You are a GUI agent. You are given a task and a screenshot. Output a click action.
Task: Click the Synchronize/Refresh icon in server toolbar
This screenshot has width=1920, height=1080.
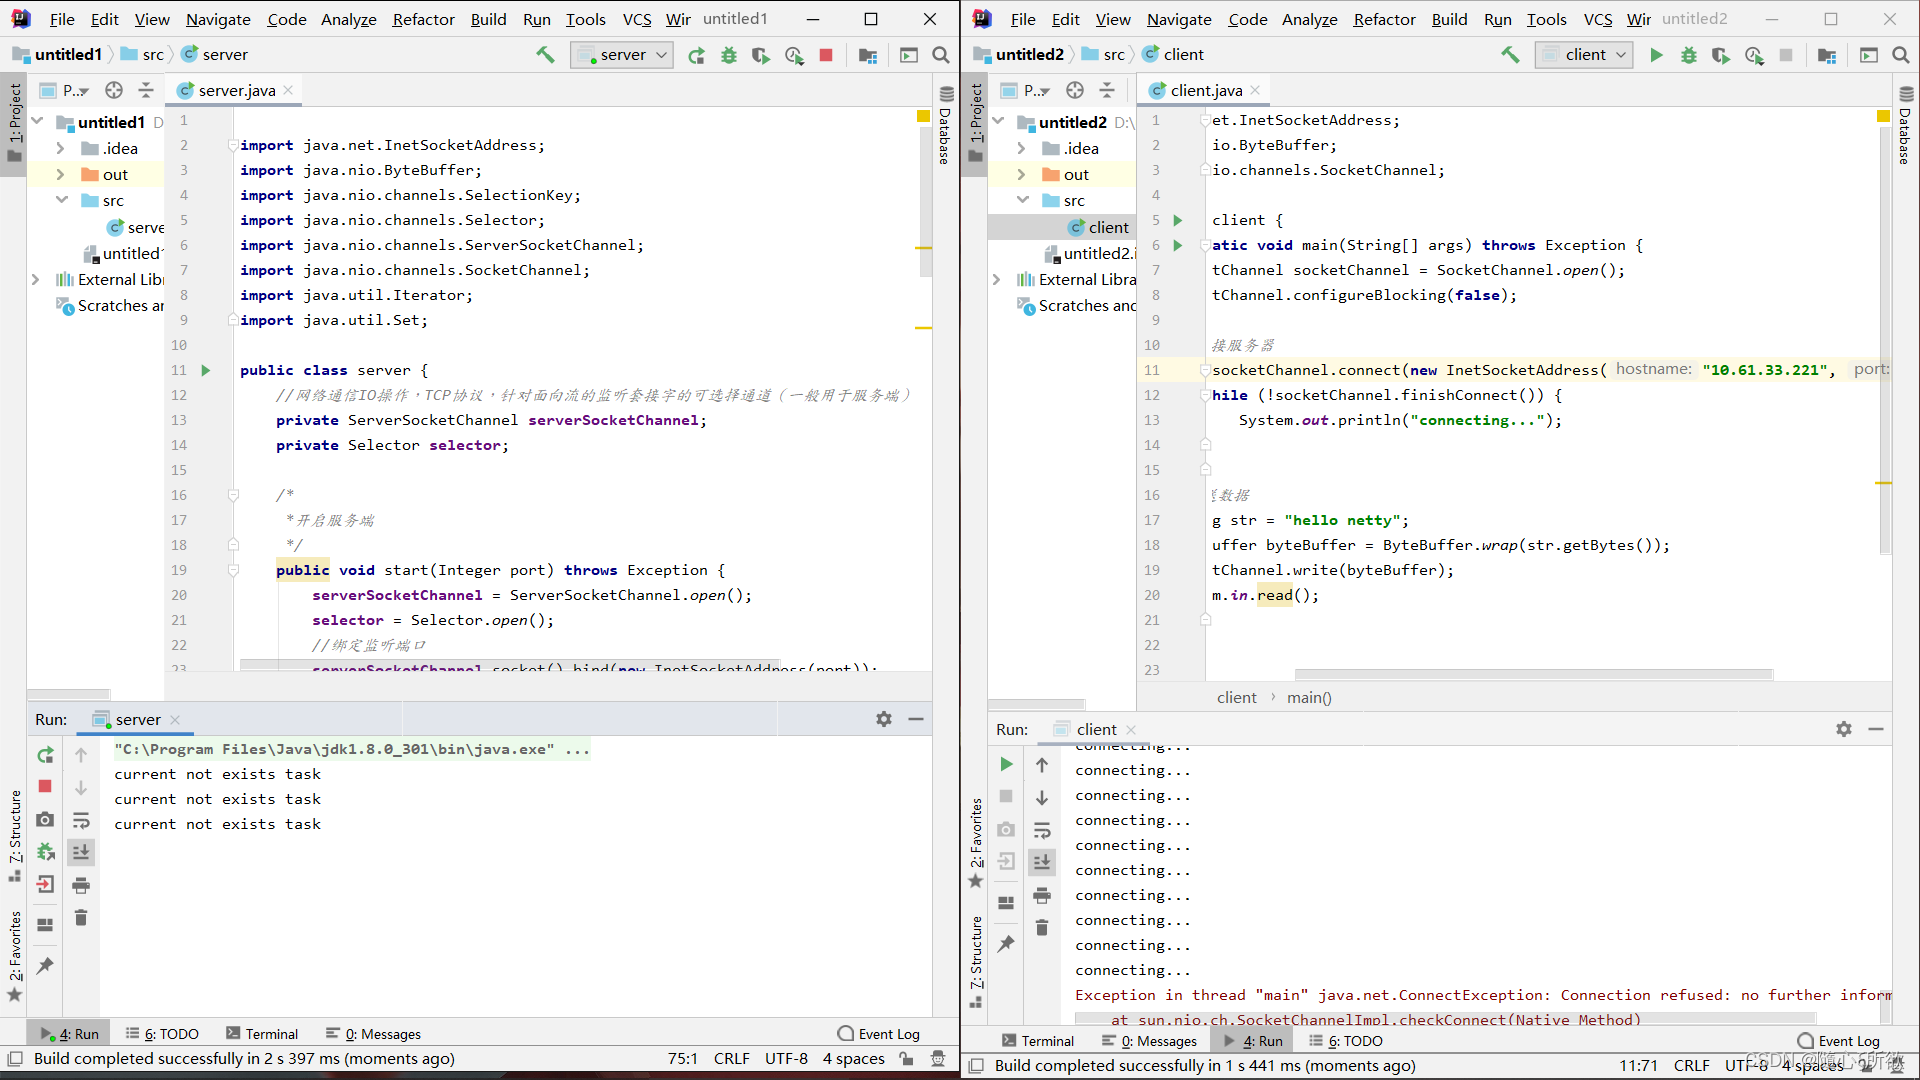point(44,754)
